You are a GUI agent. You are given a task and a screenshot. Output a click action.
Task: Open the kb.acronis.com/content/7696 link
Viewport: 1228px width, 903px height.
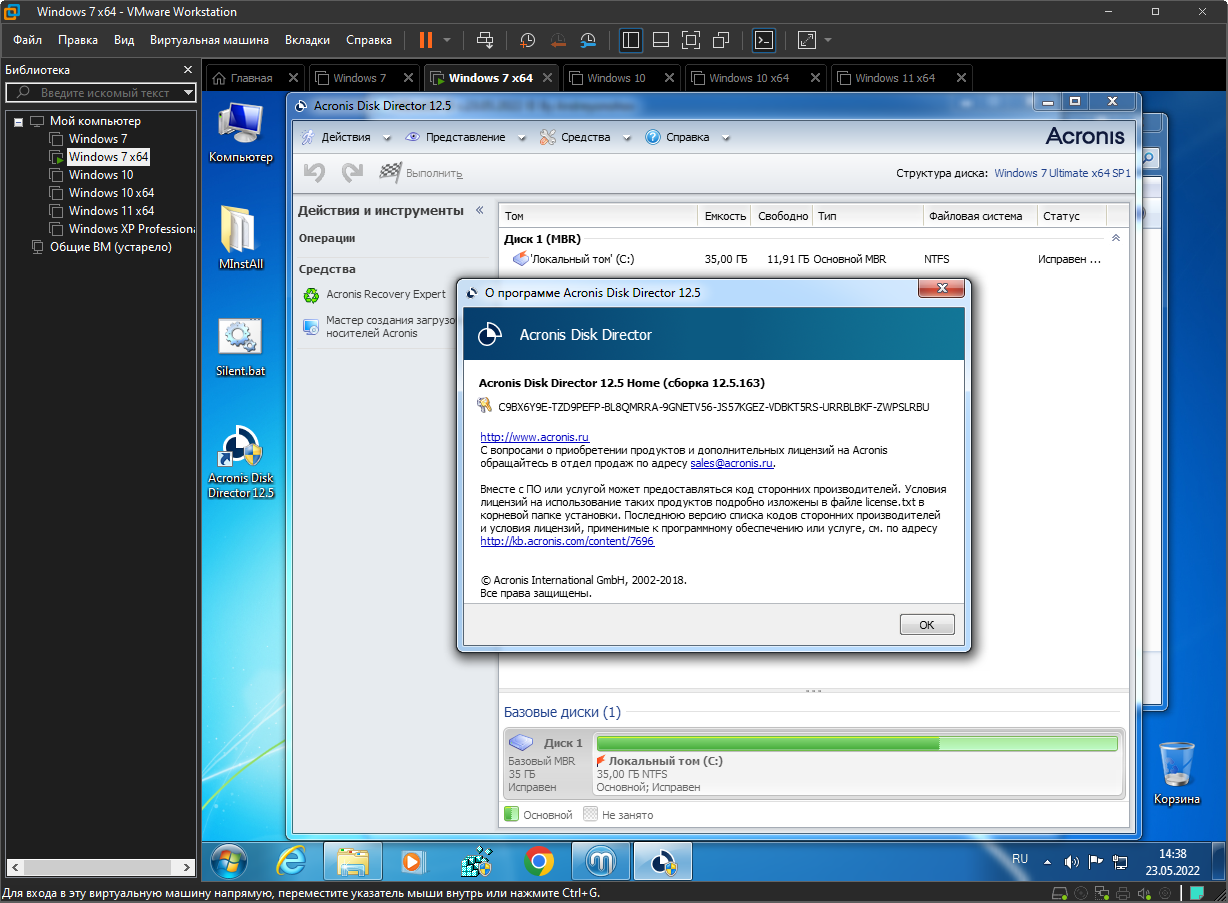click(x=567, y=541)
